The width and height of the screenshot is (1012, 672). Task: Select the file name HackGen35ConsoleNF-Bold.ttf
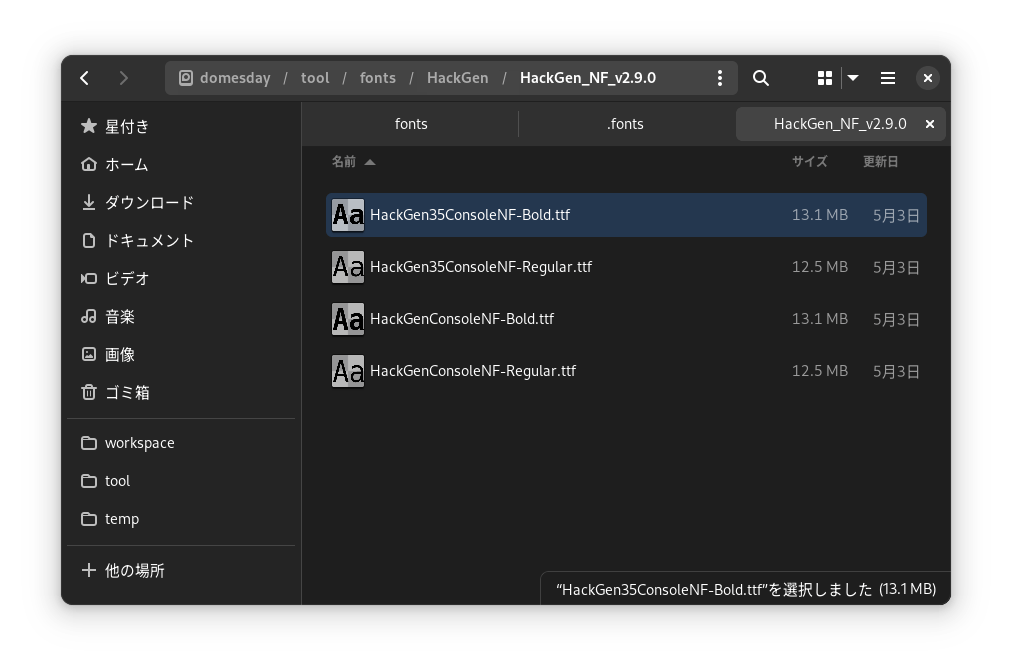470,215
